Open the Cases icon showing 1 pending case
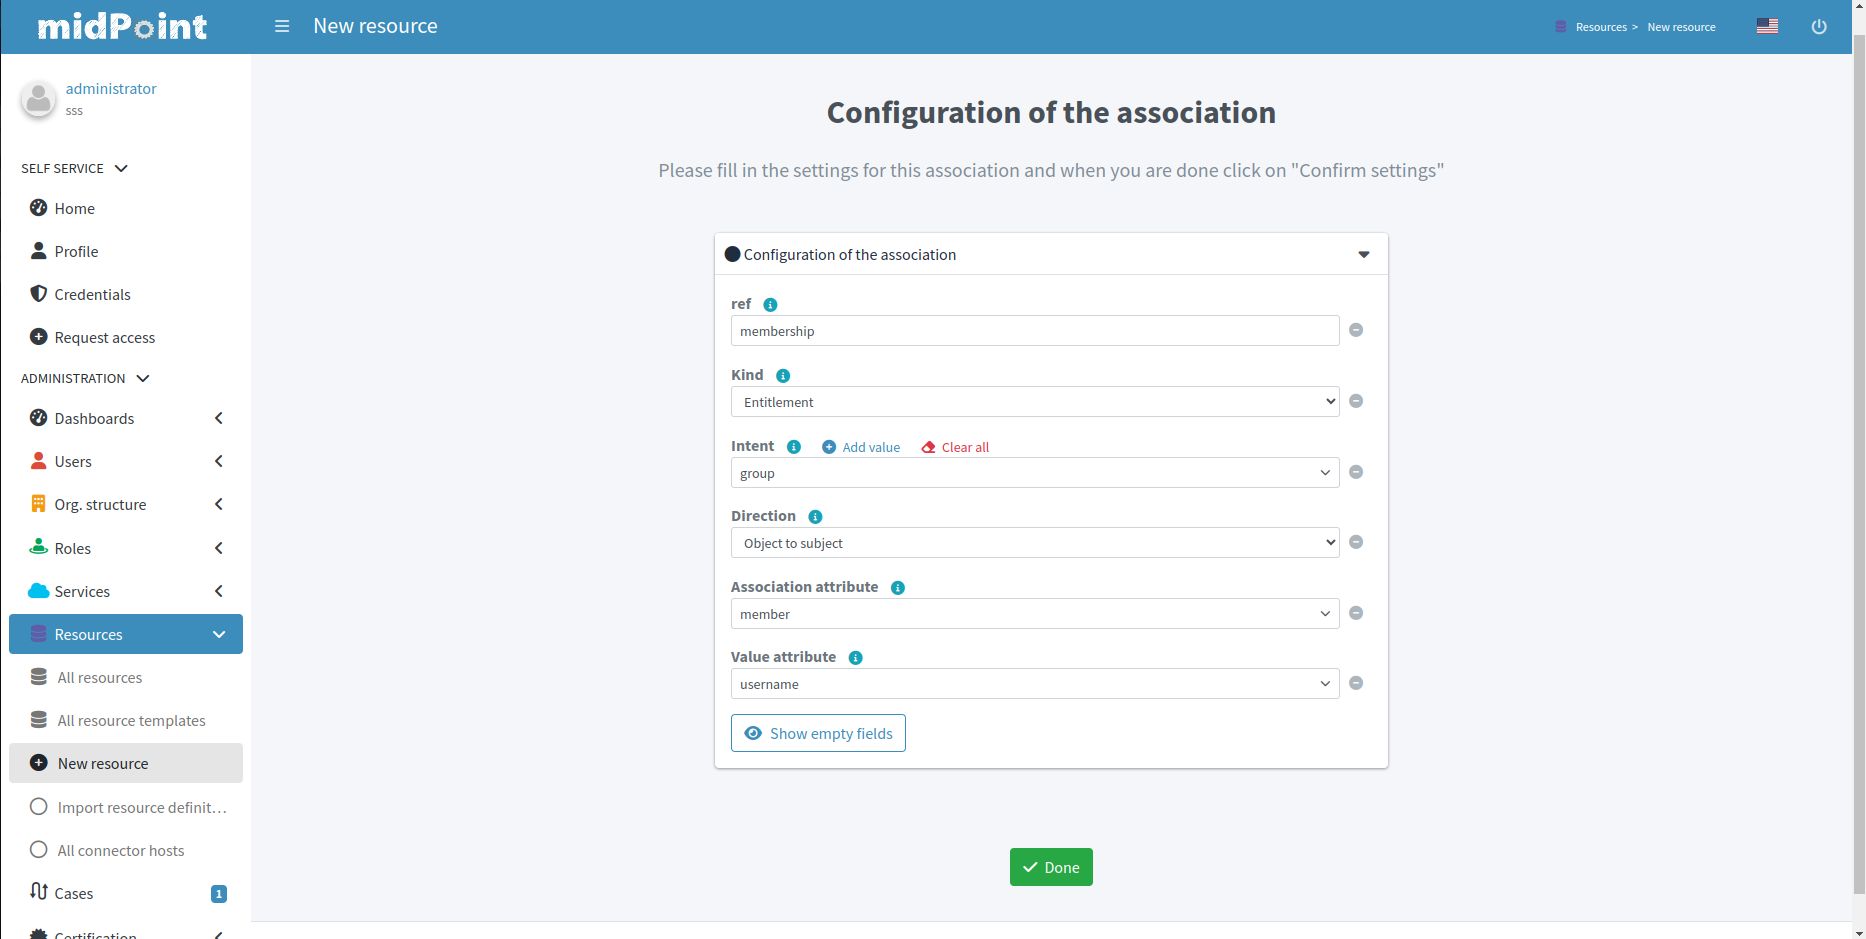This screenshot has height=939, width=1866. pos(38,892)
